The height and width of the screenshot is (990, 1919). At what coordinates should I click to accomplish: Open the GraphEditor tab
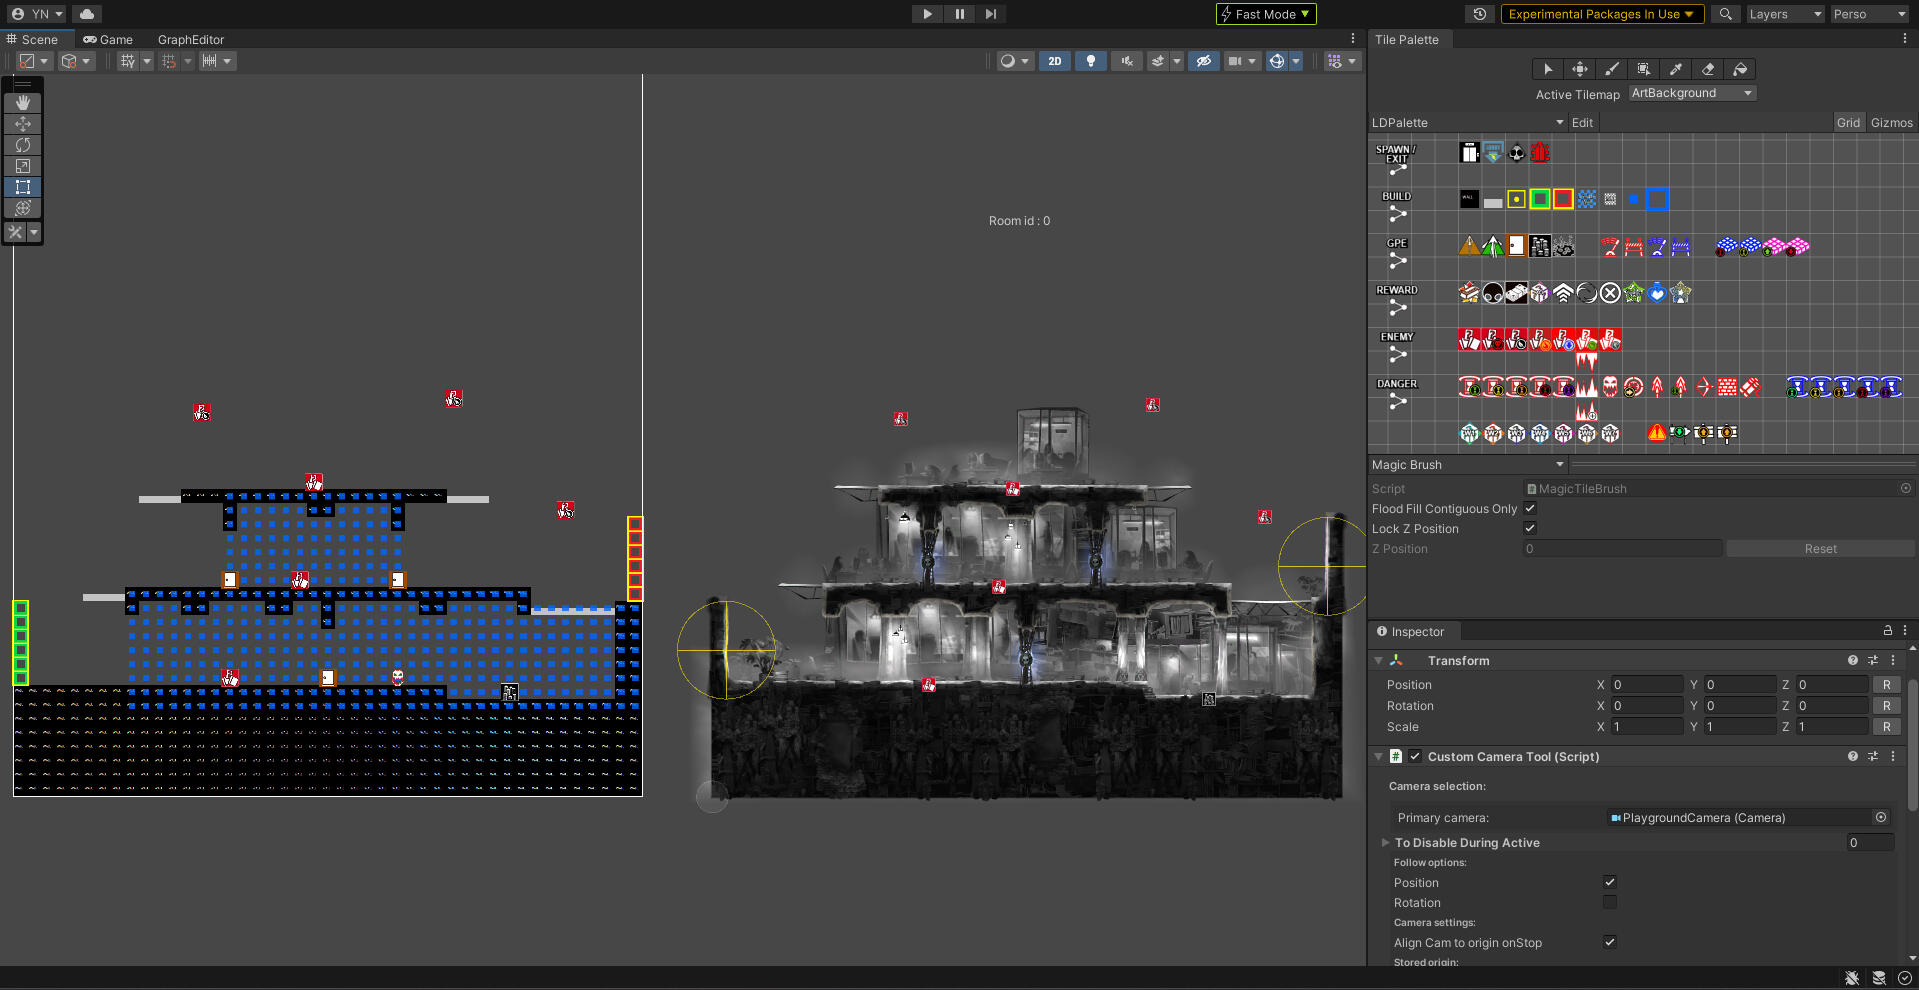pyautogui.click(x=190, y=40)
